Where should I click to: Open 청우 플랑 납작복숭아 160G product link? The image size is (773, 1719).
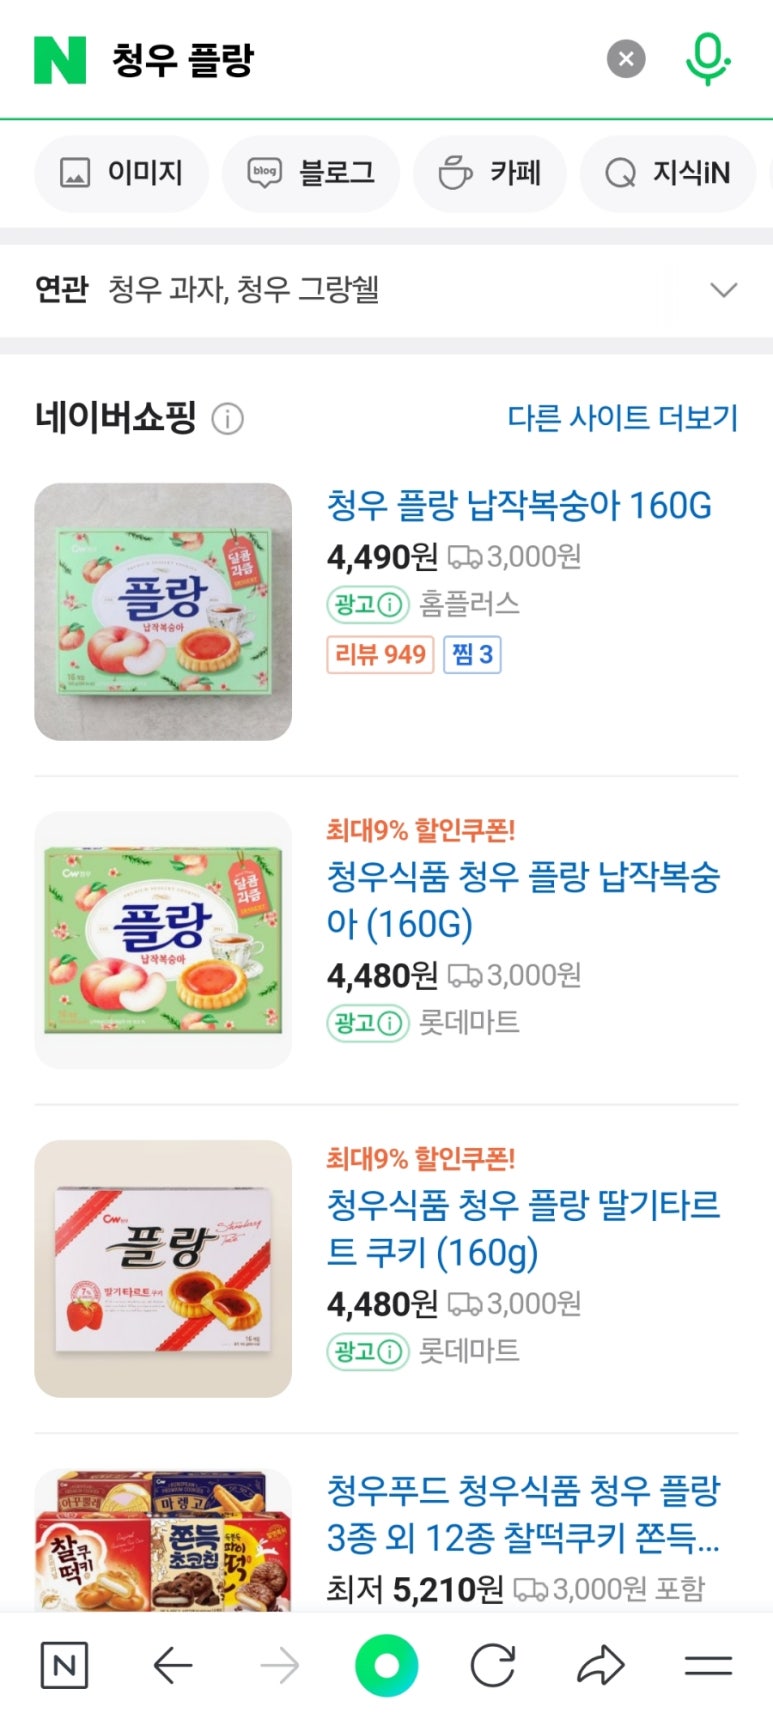tap(519, 506)
